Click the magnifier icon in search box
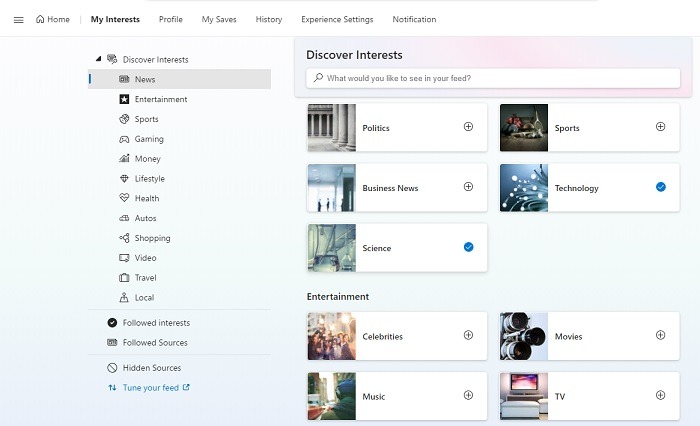Viewport: 700px width, 426px height. click(318, 78)
